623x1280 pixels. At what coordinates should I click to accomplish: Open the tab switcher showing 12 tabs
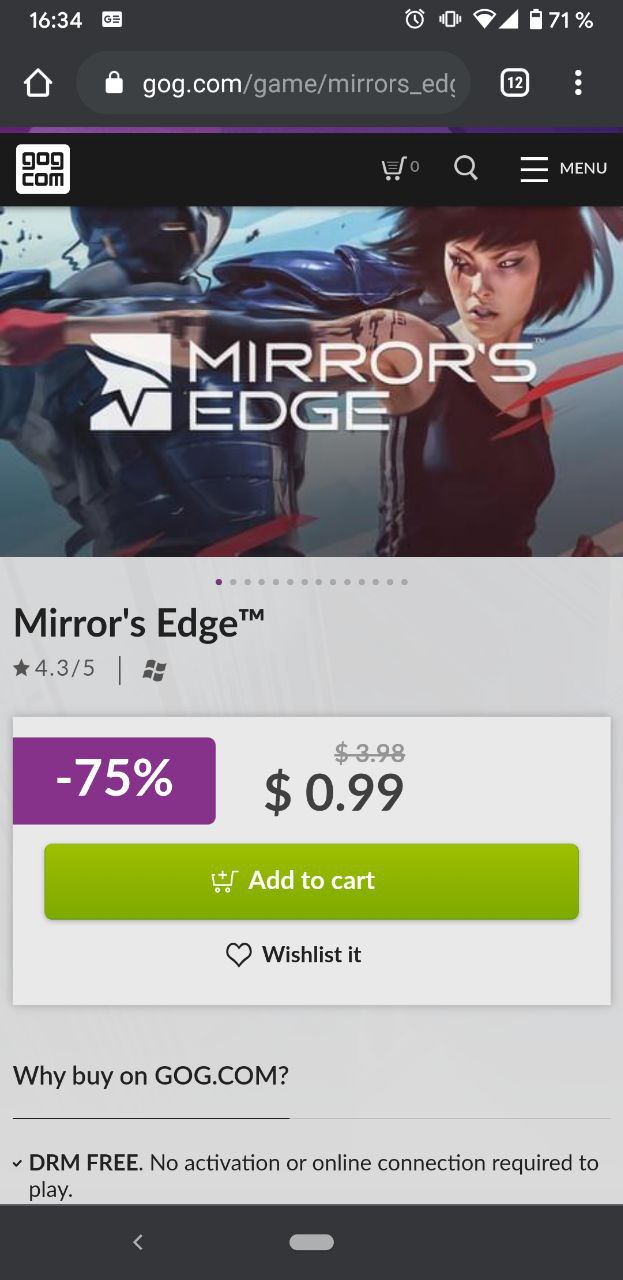click(514, 83)
